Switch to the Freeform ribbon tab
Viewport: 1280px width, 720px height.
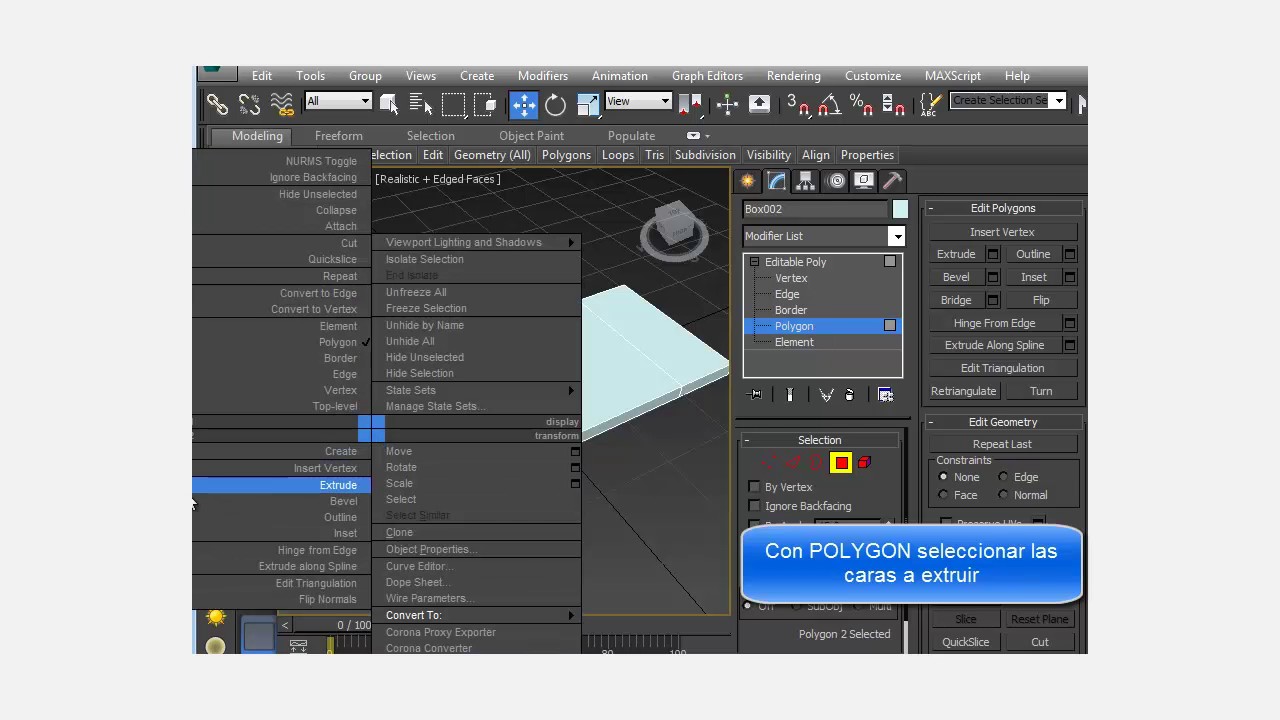(x=338, y=136)
